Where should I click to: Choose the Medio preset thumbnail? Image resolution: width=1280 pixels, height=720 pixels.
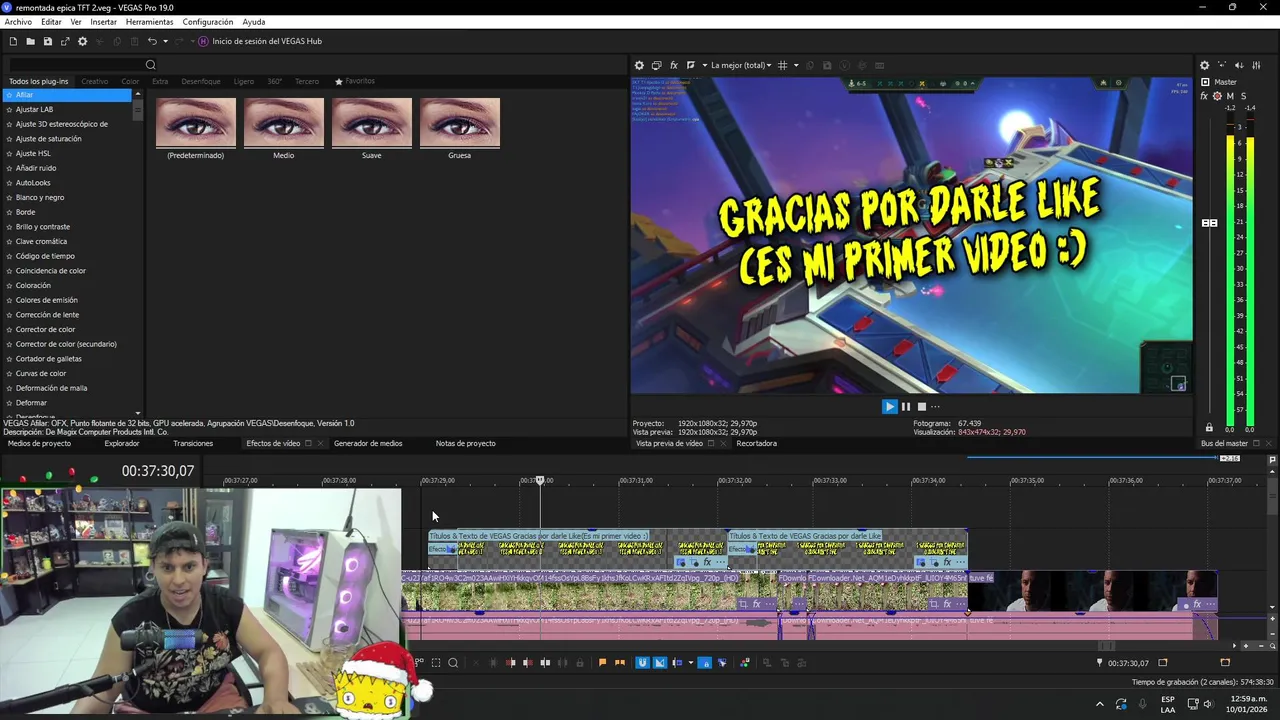[x=284, y=123]
